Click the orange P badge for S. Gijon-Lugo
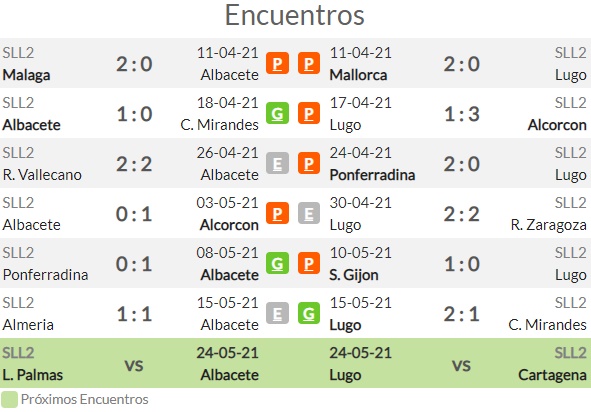 (309, 263)
